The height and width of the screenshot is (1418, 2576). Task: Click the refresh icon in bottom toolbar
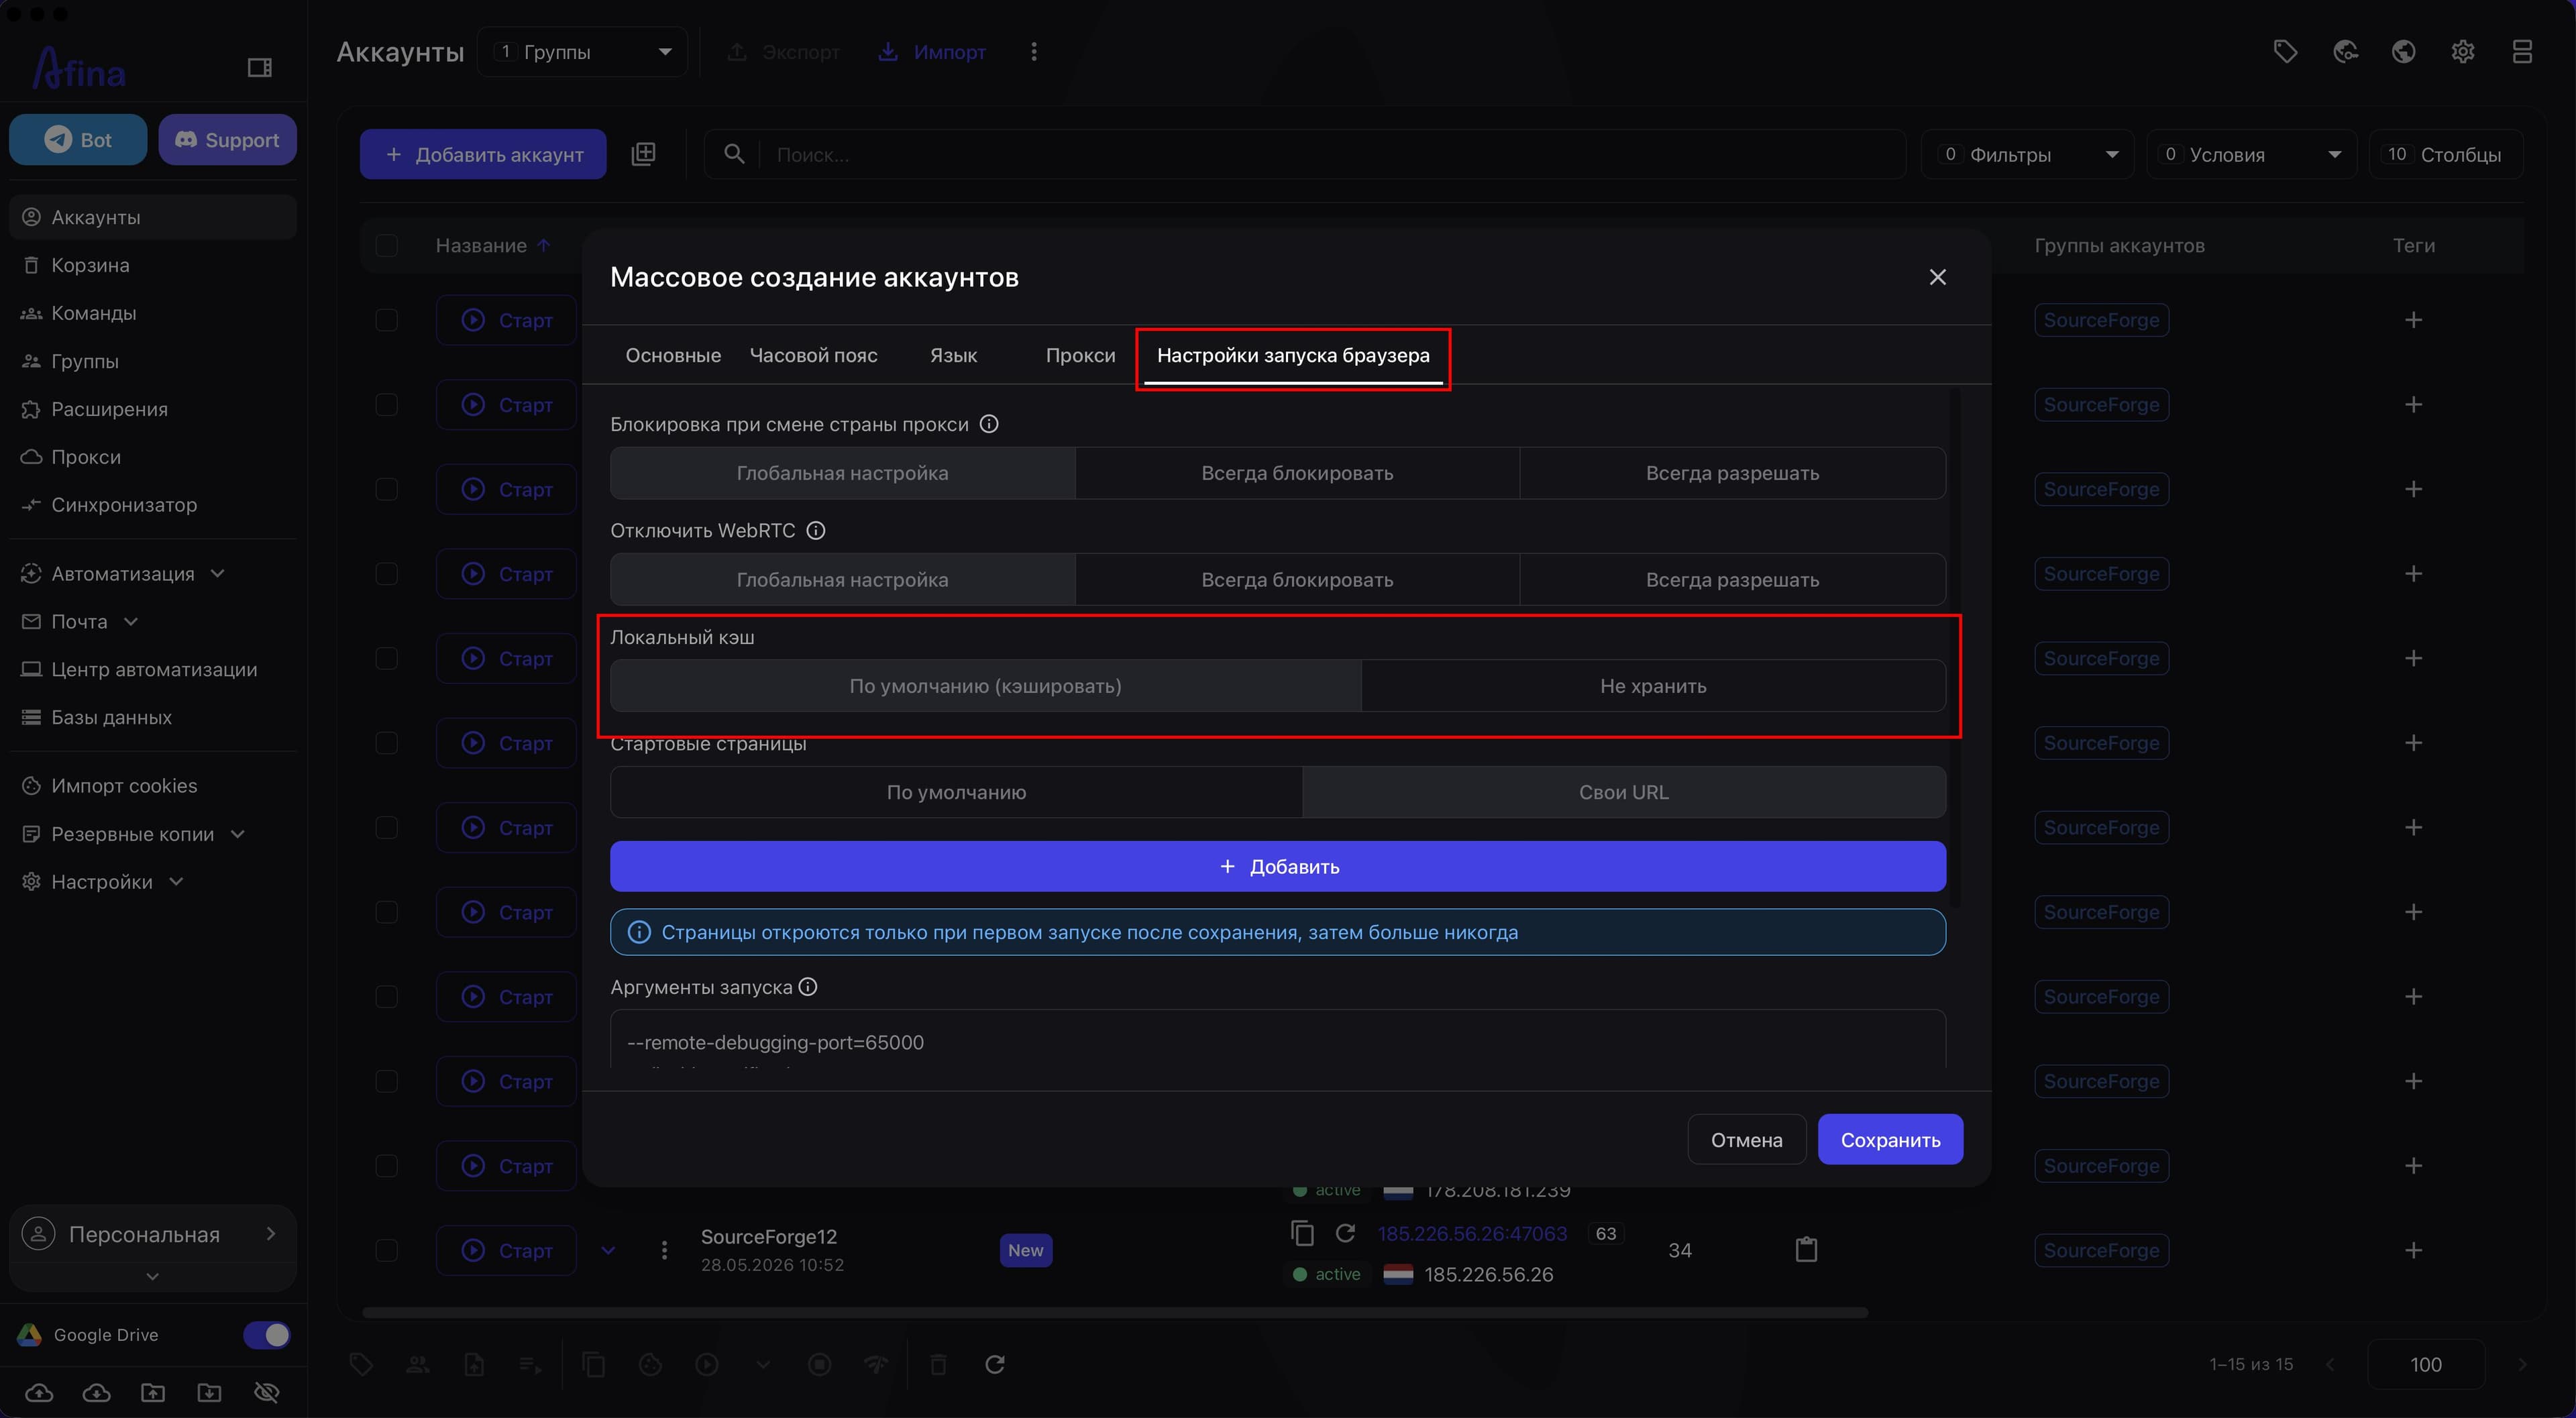[994, 1364]
